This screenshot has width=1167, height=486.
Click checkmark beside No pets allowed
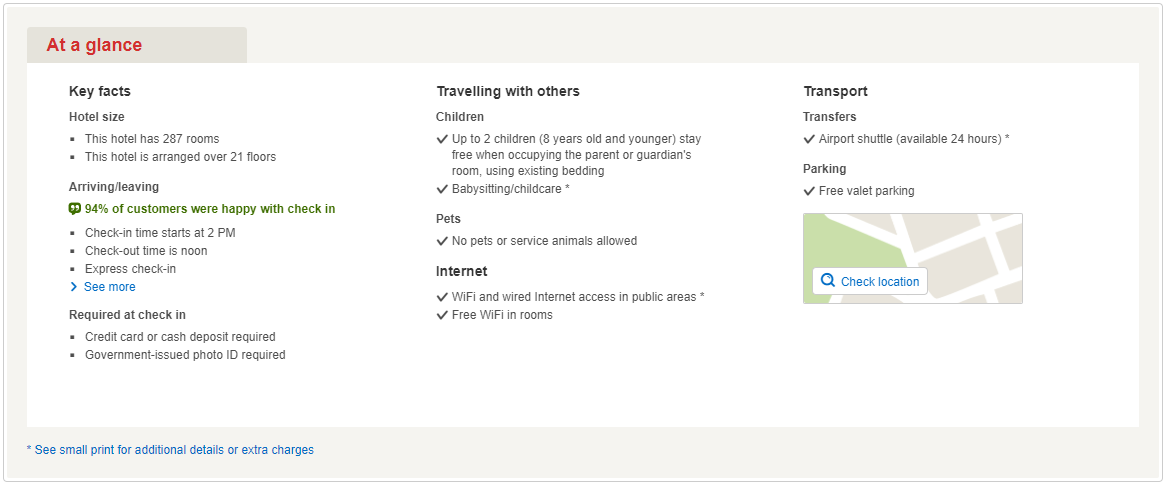tap(442, 241)
